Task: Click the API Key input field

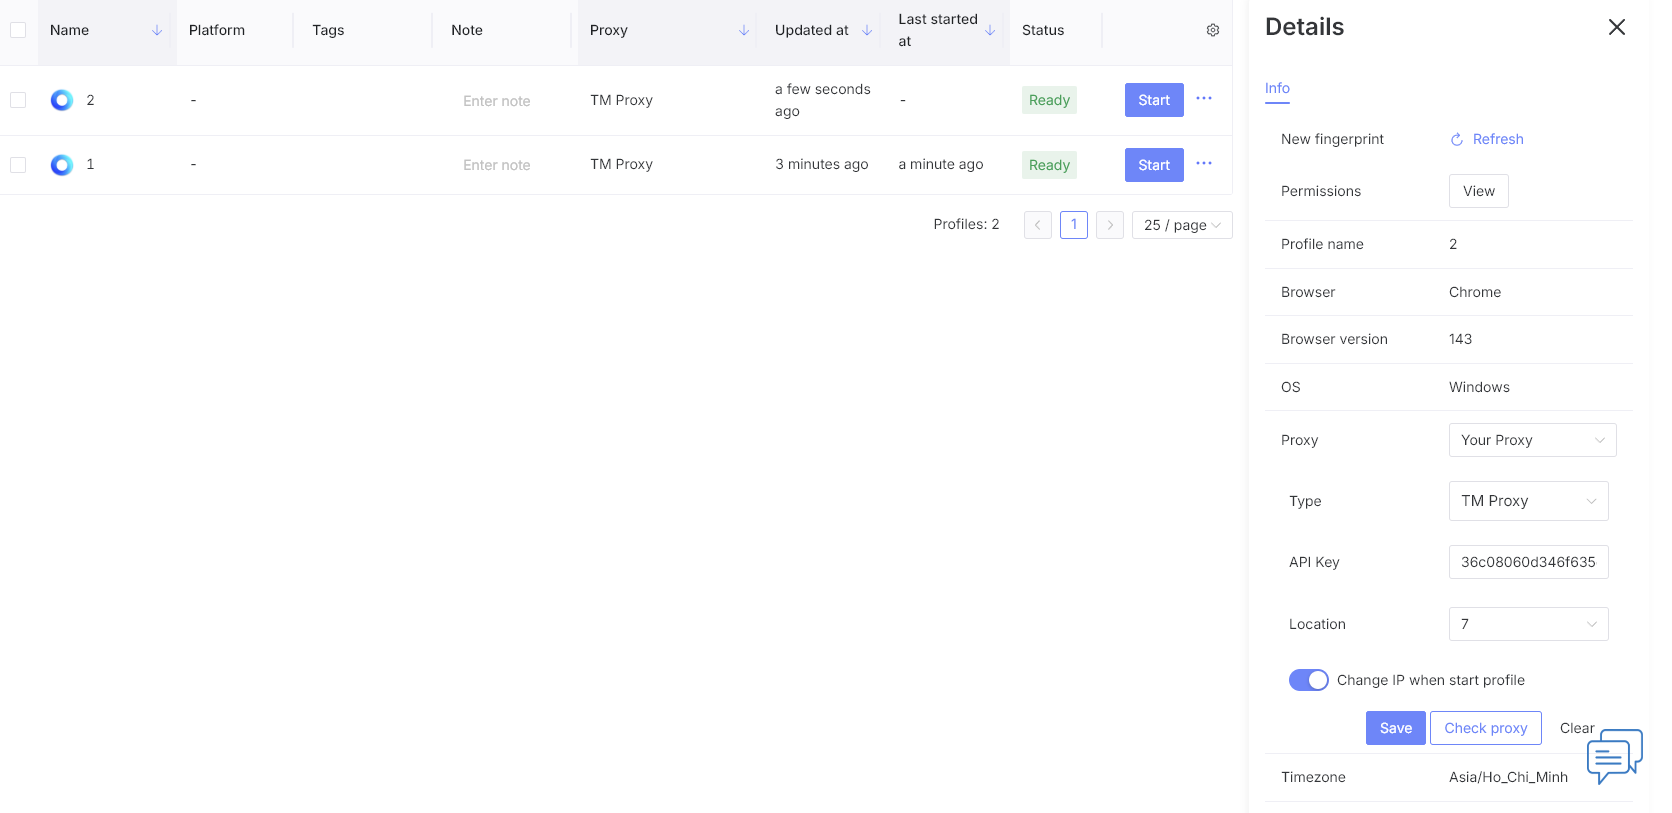Action: pyautogui.click(x=1528, y=562)
